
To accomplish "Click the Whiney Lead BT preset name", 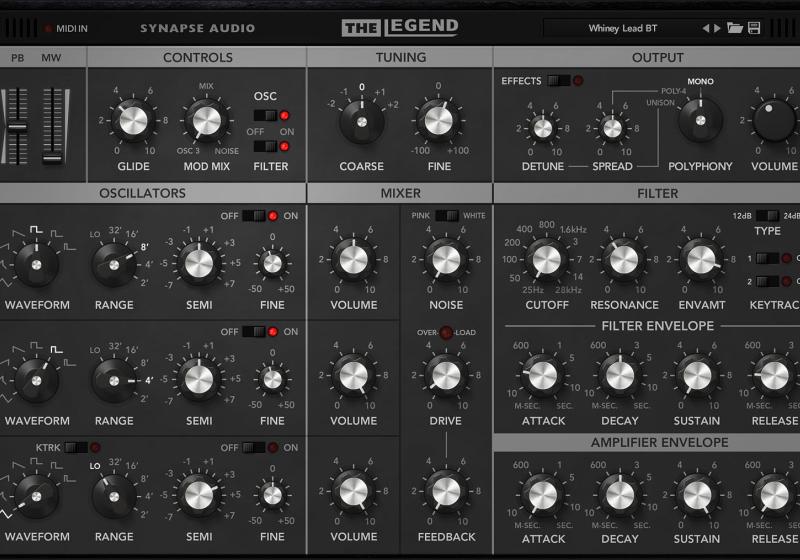I will (x=622, y=28).
